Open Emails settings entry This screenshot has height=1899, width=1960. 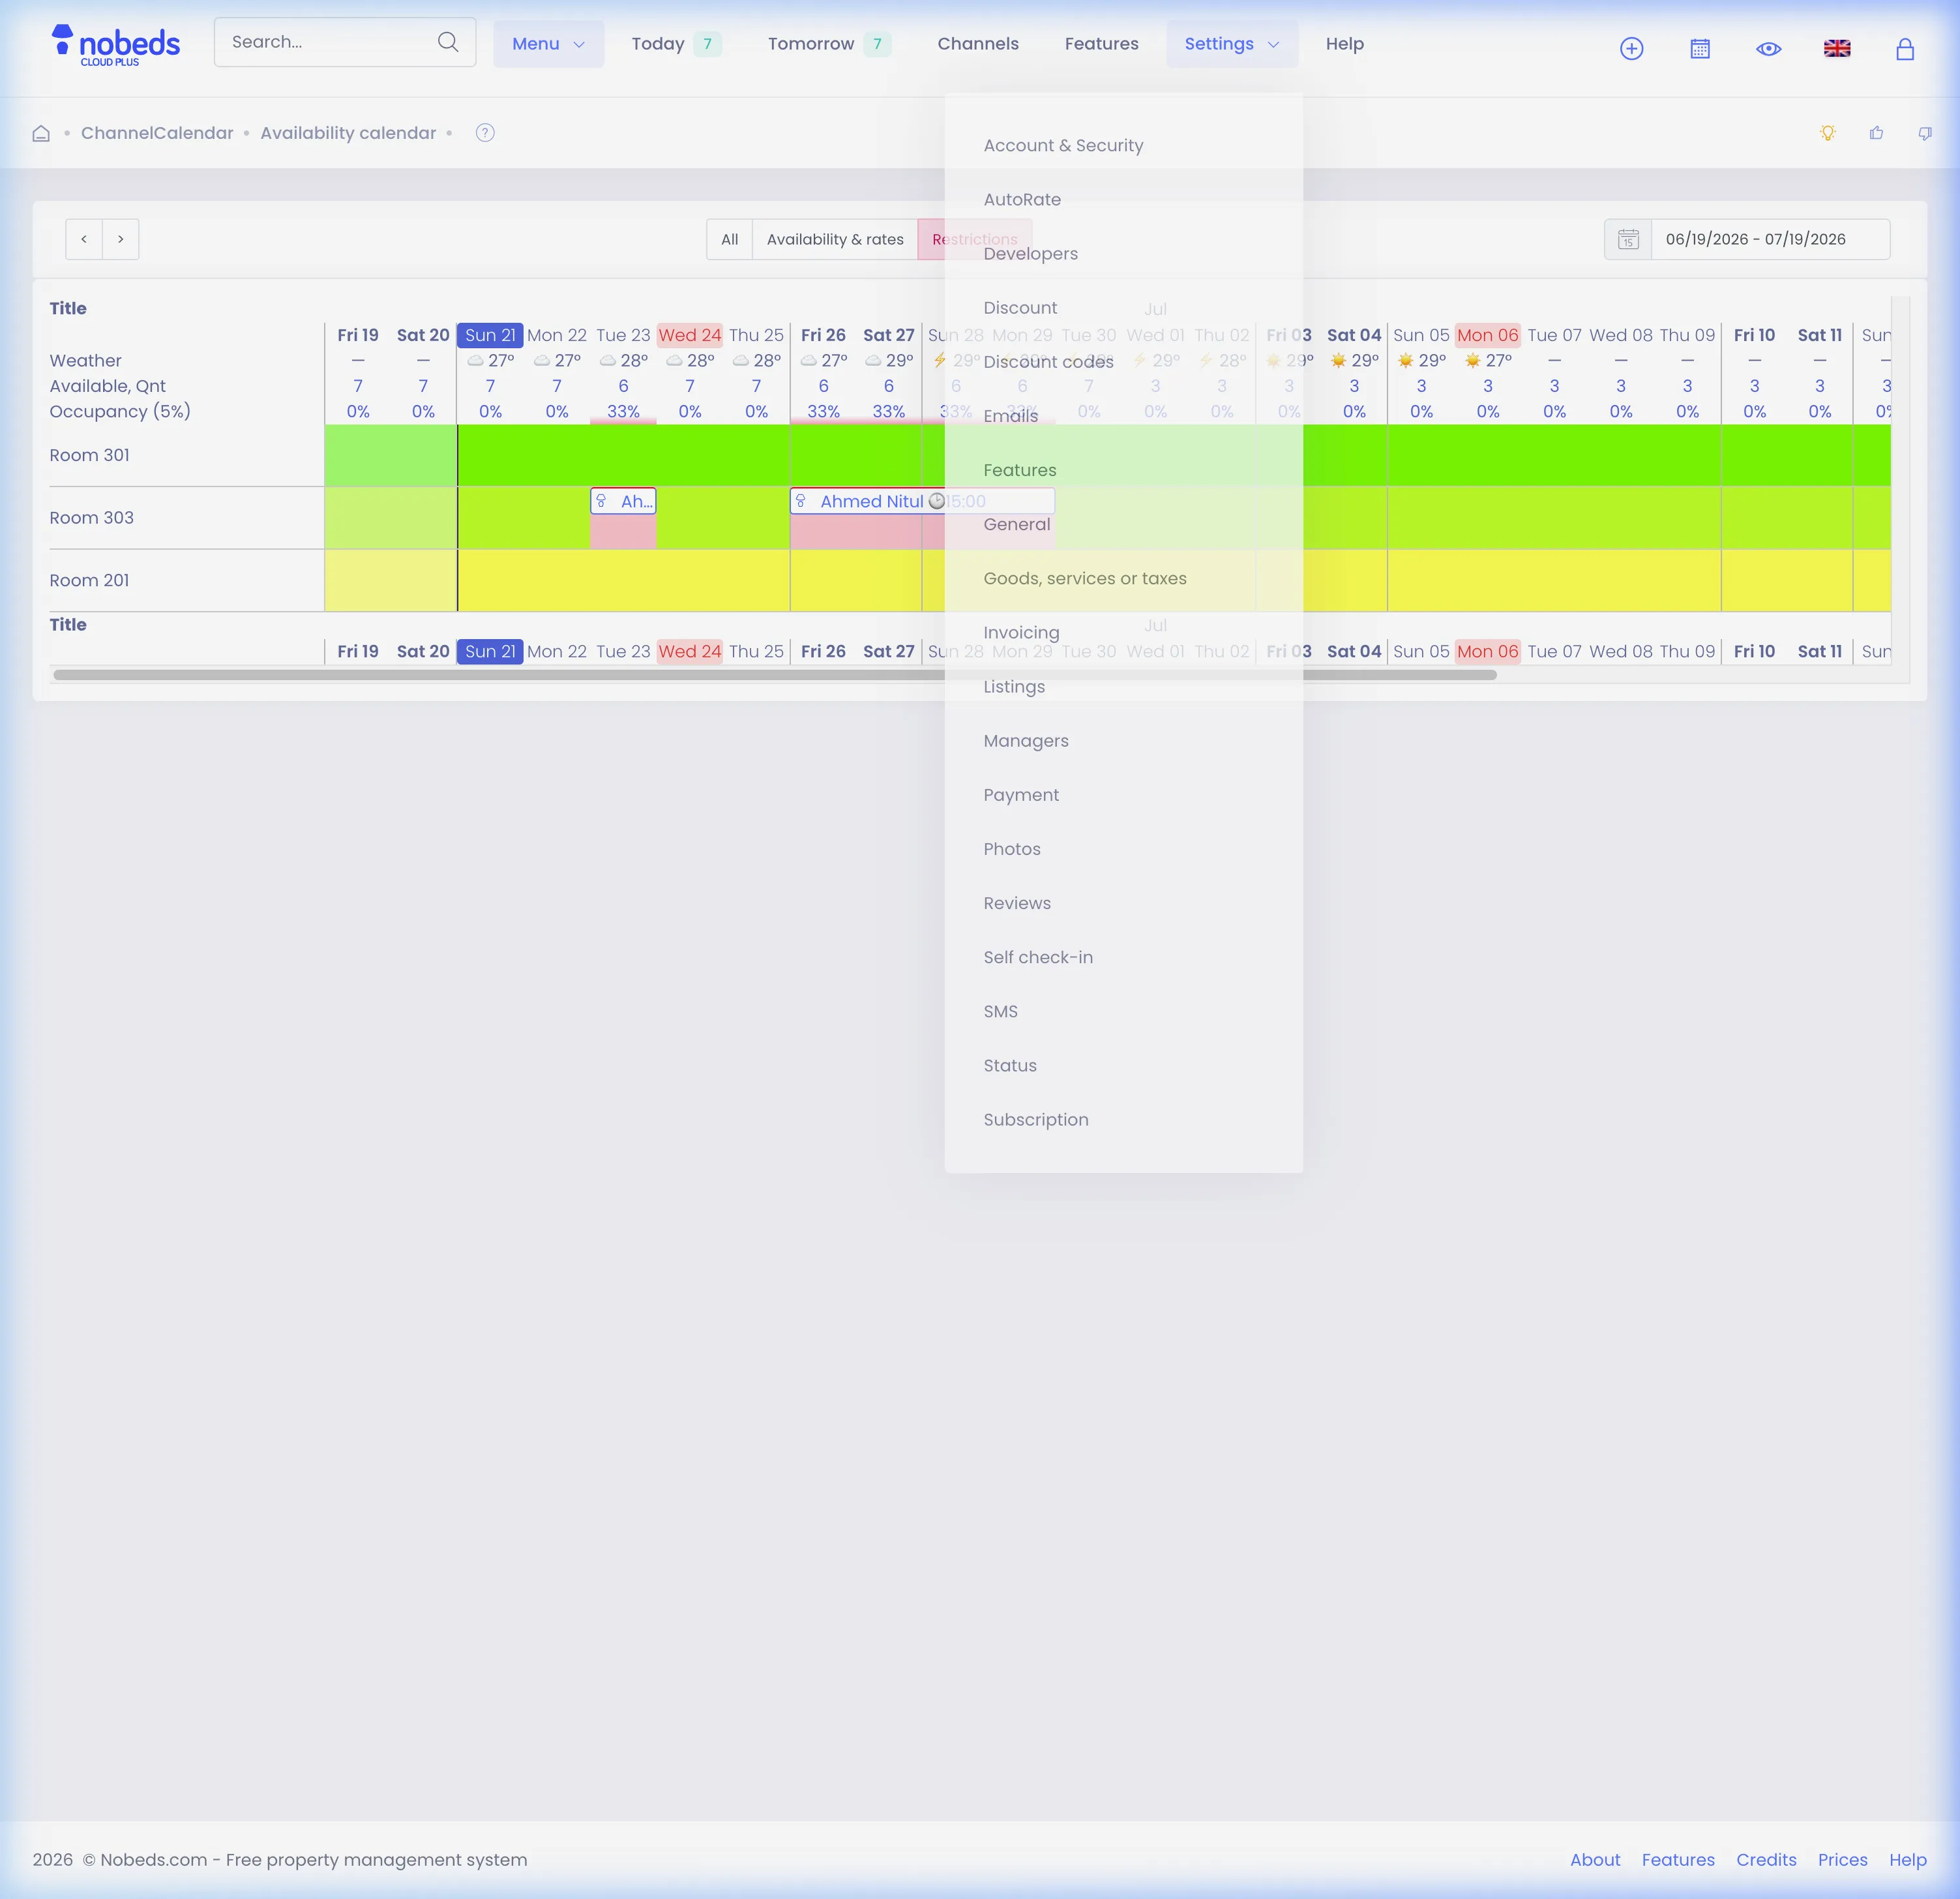1010,416
